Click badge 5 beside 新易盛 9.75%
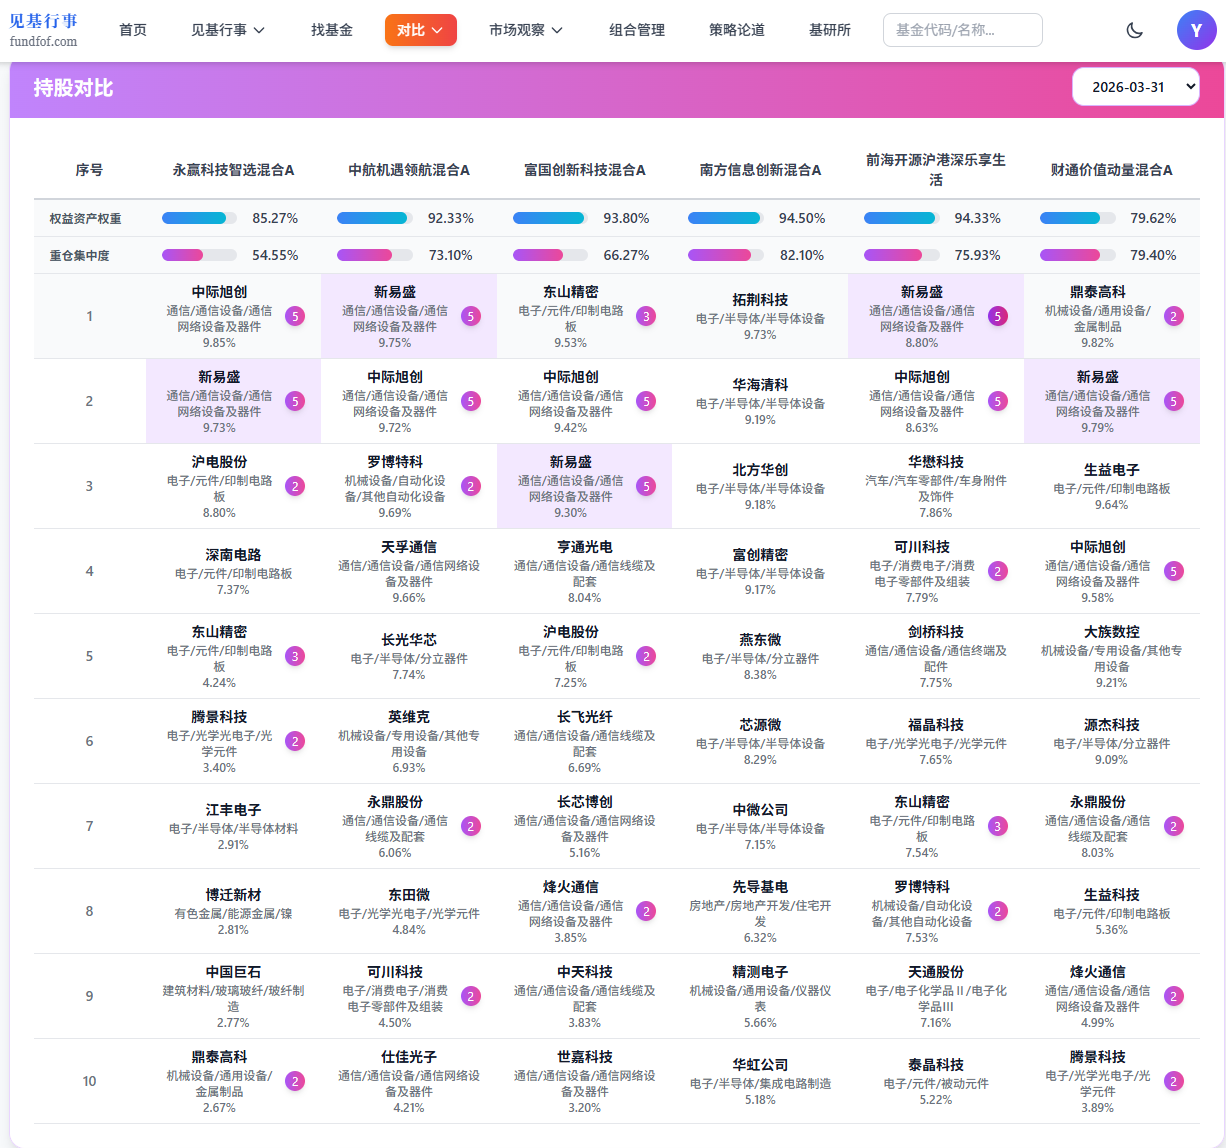Screen dimensions: 1226x1148 pyautogui.click(x=471, y=316)
